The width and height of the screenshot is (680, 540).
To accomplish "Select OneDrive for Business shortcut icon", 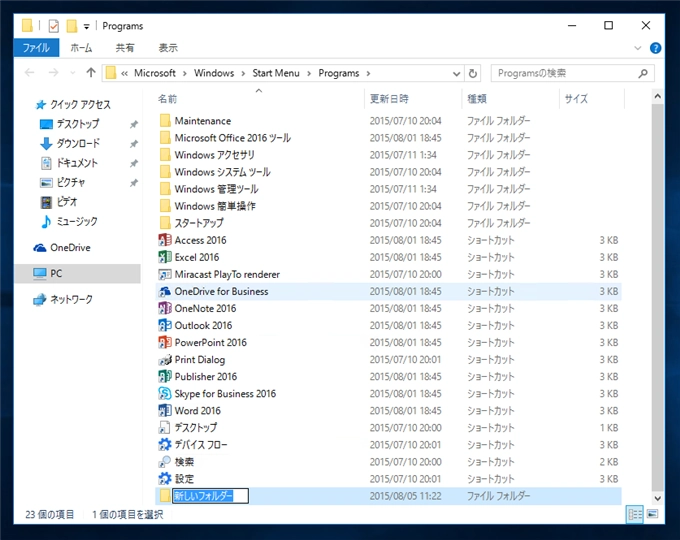I will click(x=165, y=291).
